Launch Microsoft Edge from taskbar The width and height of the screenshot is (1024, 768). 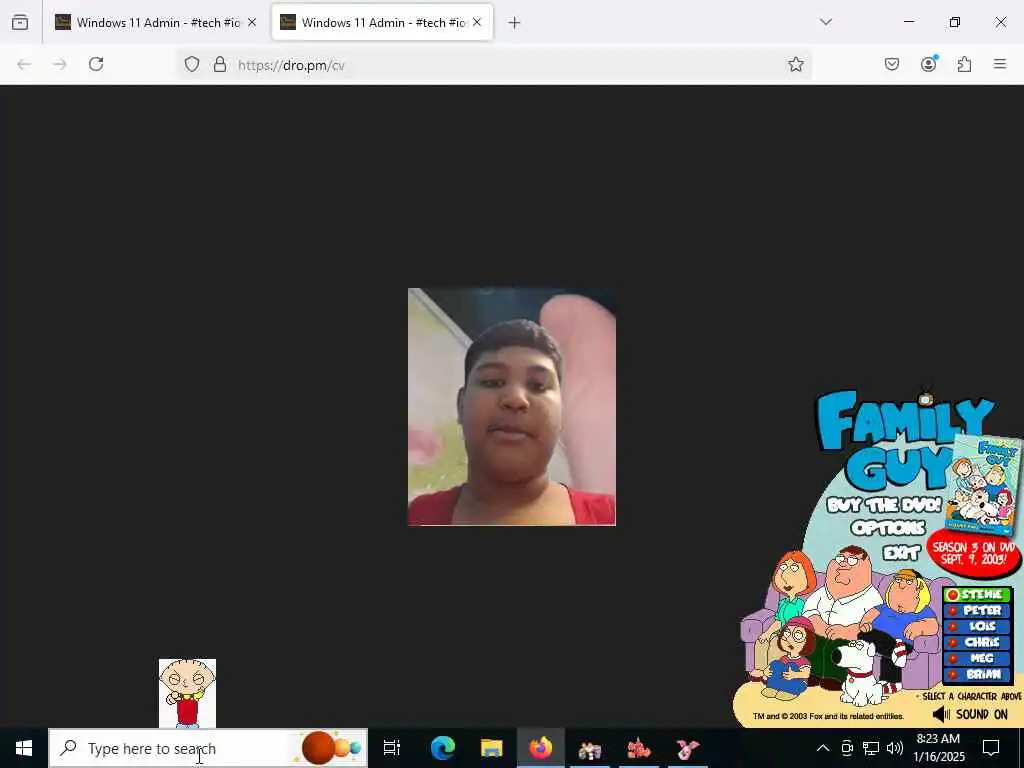(x=442, y=748)
